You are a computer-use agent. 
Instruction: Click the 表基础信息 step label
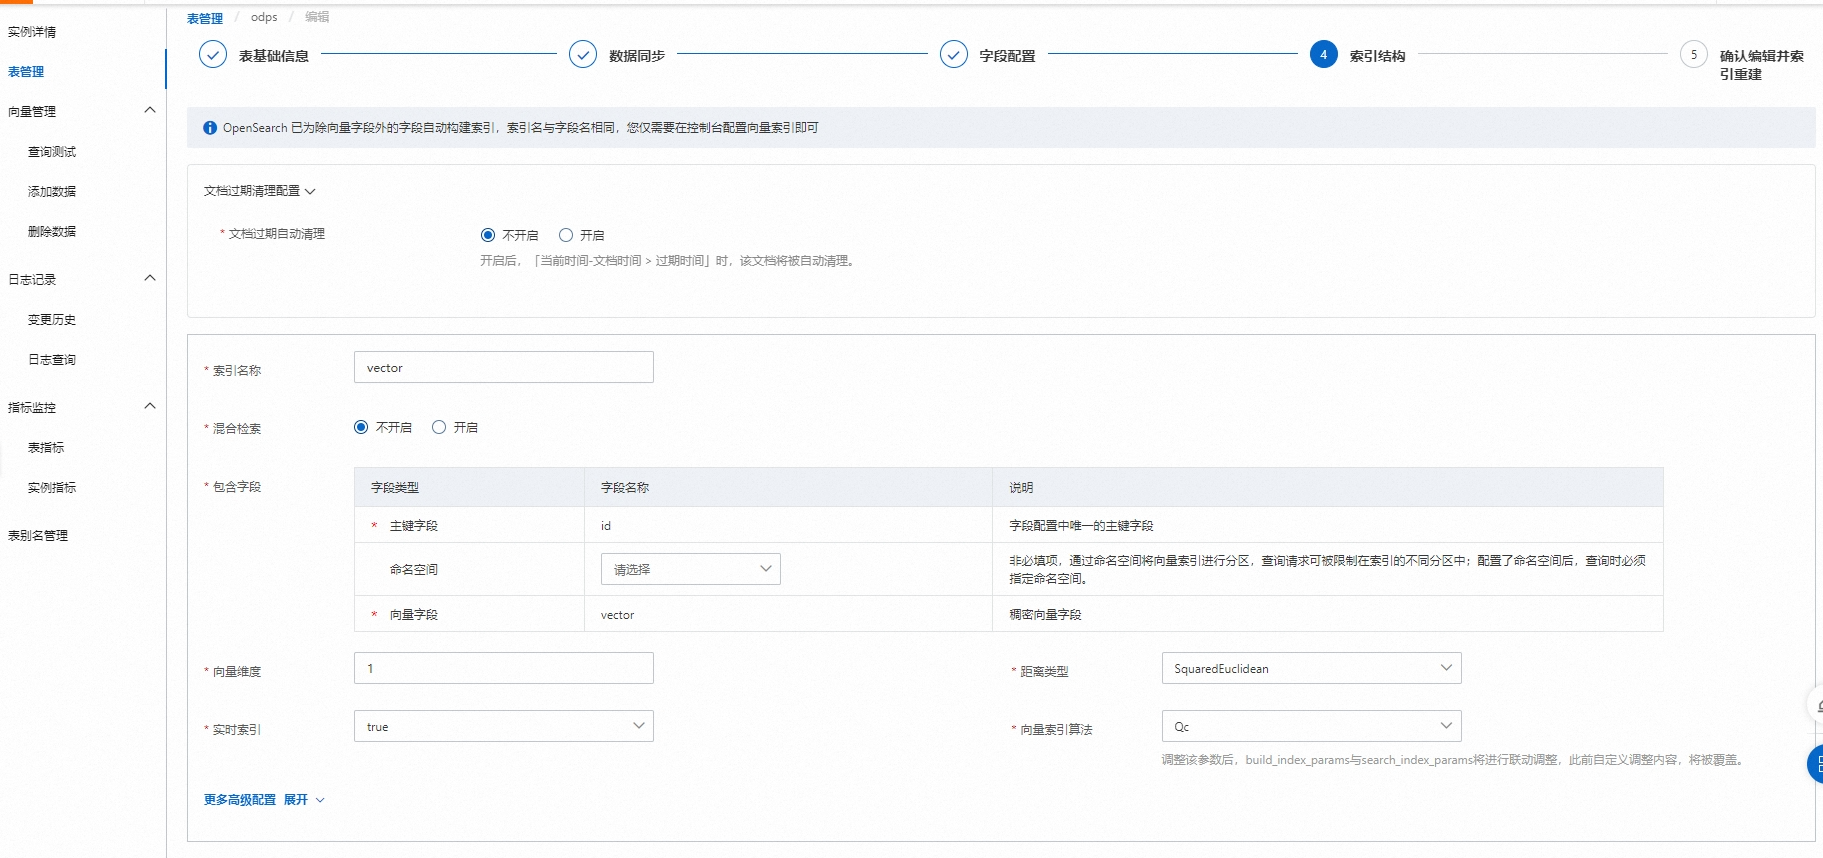(274, 56)
